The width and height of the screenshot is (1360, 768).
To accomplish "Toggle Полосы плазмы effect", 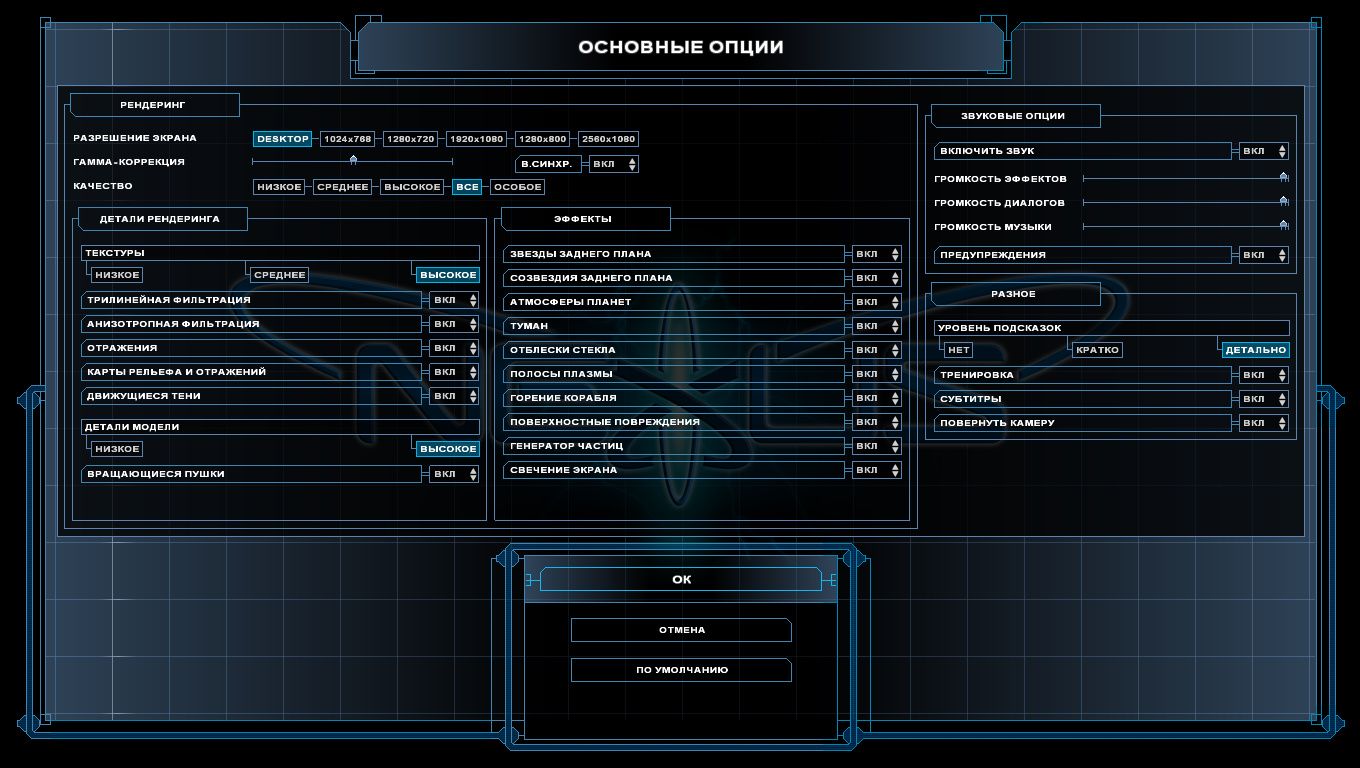I will [877, 374].
